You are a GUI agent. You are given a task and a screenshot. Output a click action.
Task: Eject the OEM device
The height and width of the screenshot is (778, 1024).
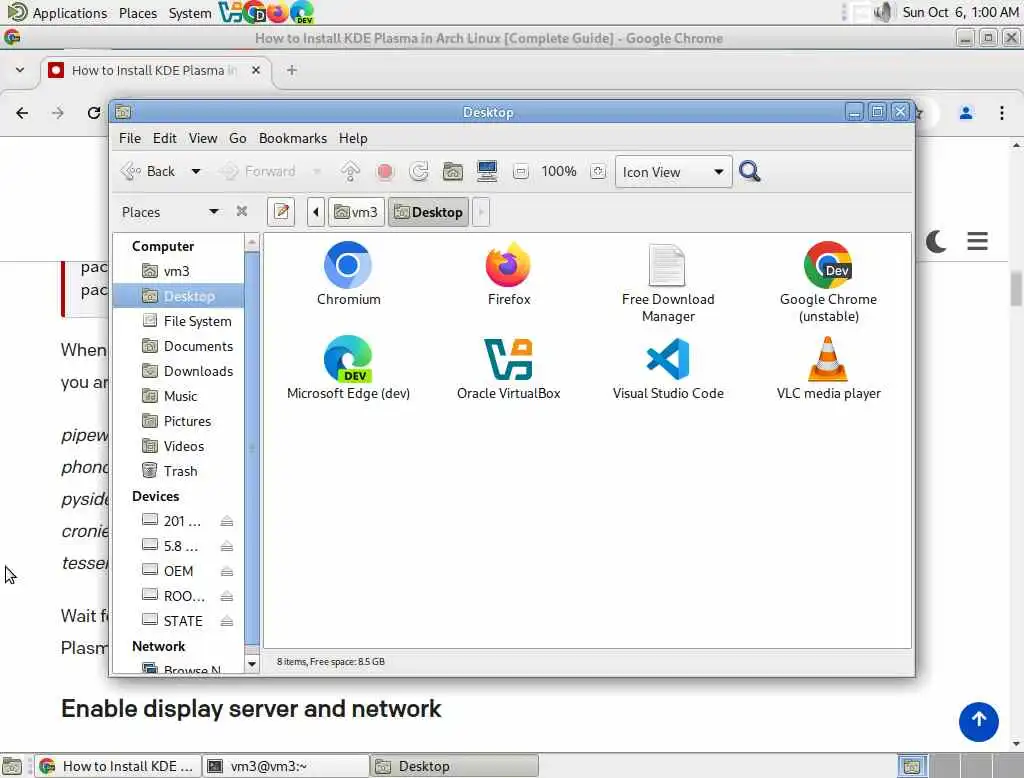(x=227, y=572)
